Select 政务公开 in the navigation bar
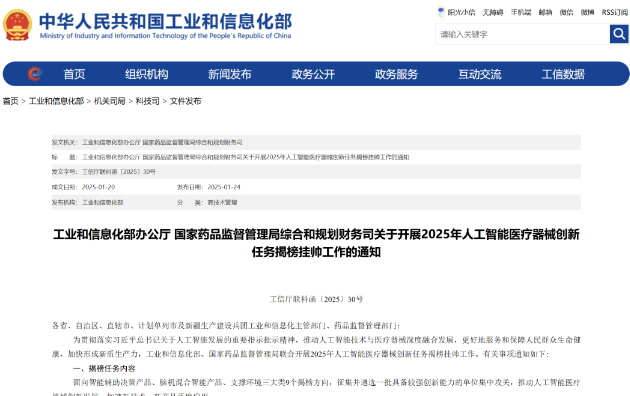Viewport: 630px width, 396px height. point(313,74)
